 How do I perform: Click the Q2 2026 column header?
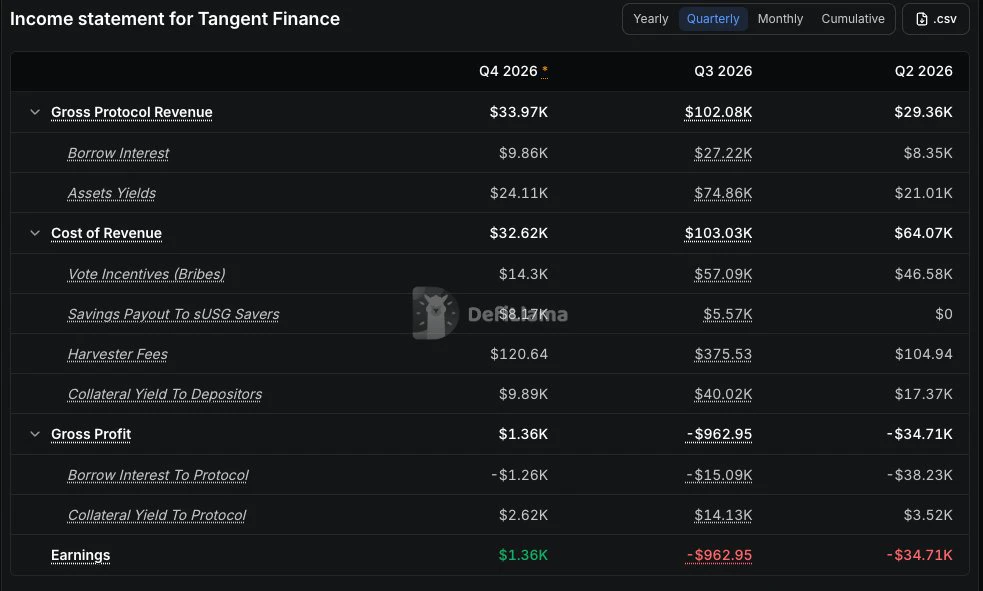pyautogui.click(x=923, y=71)
